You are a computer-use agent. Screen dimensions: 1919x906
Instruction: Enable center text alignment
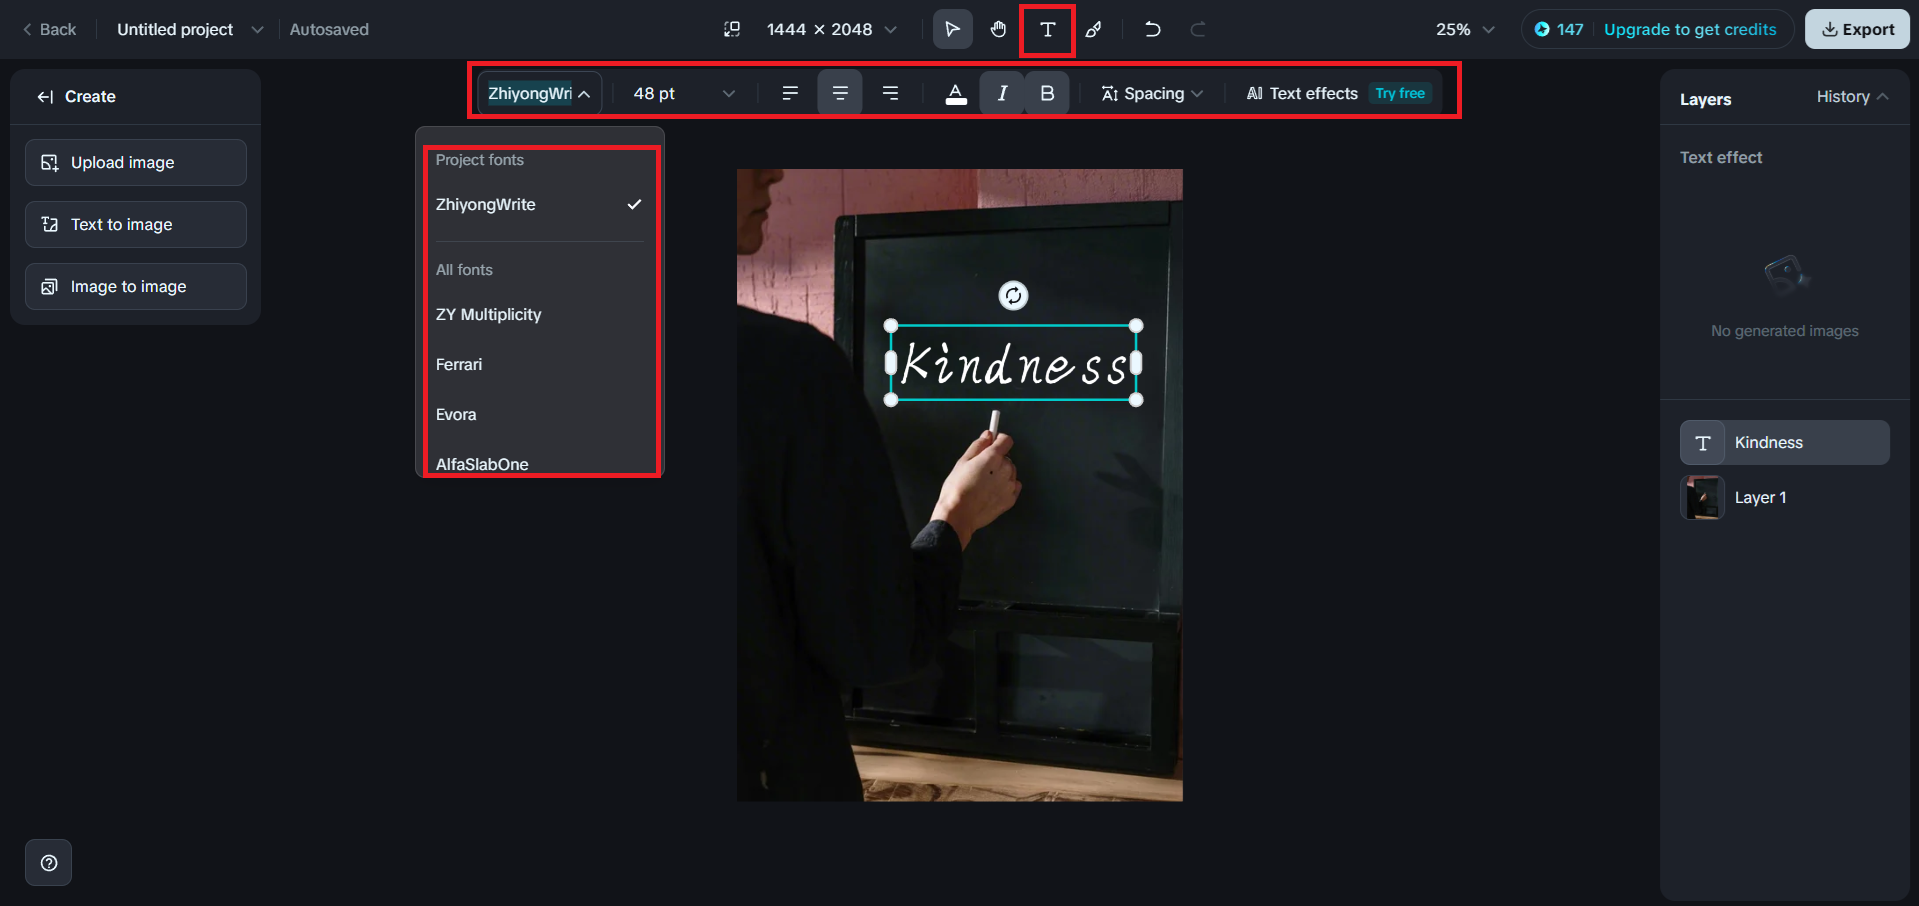840,93
